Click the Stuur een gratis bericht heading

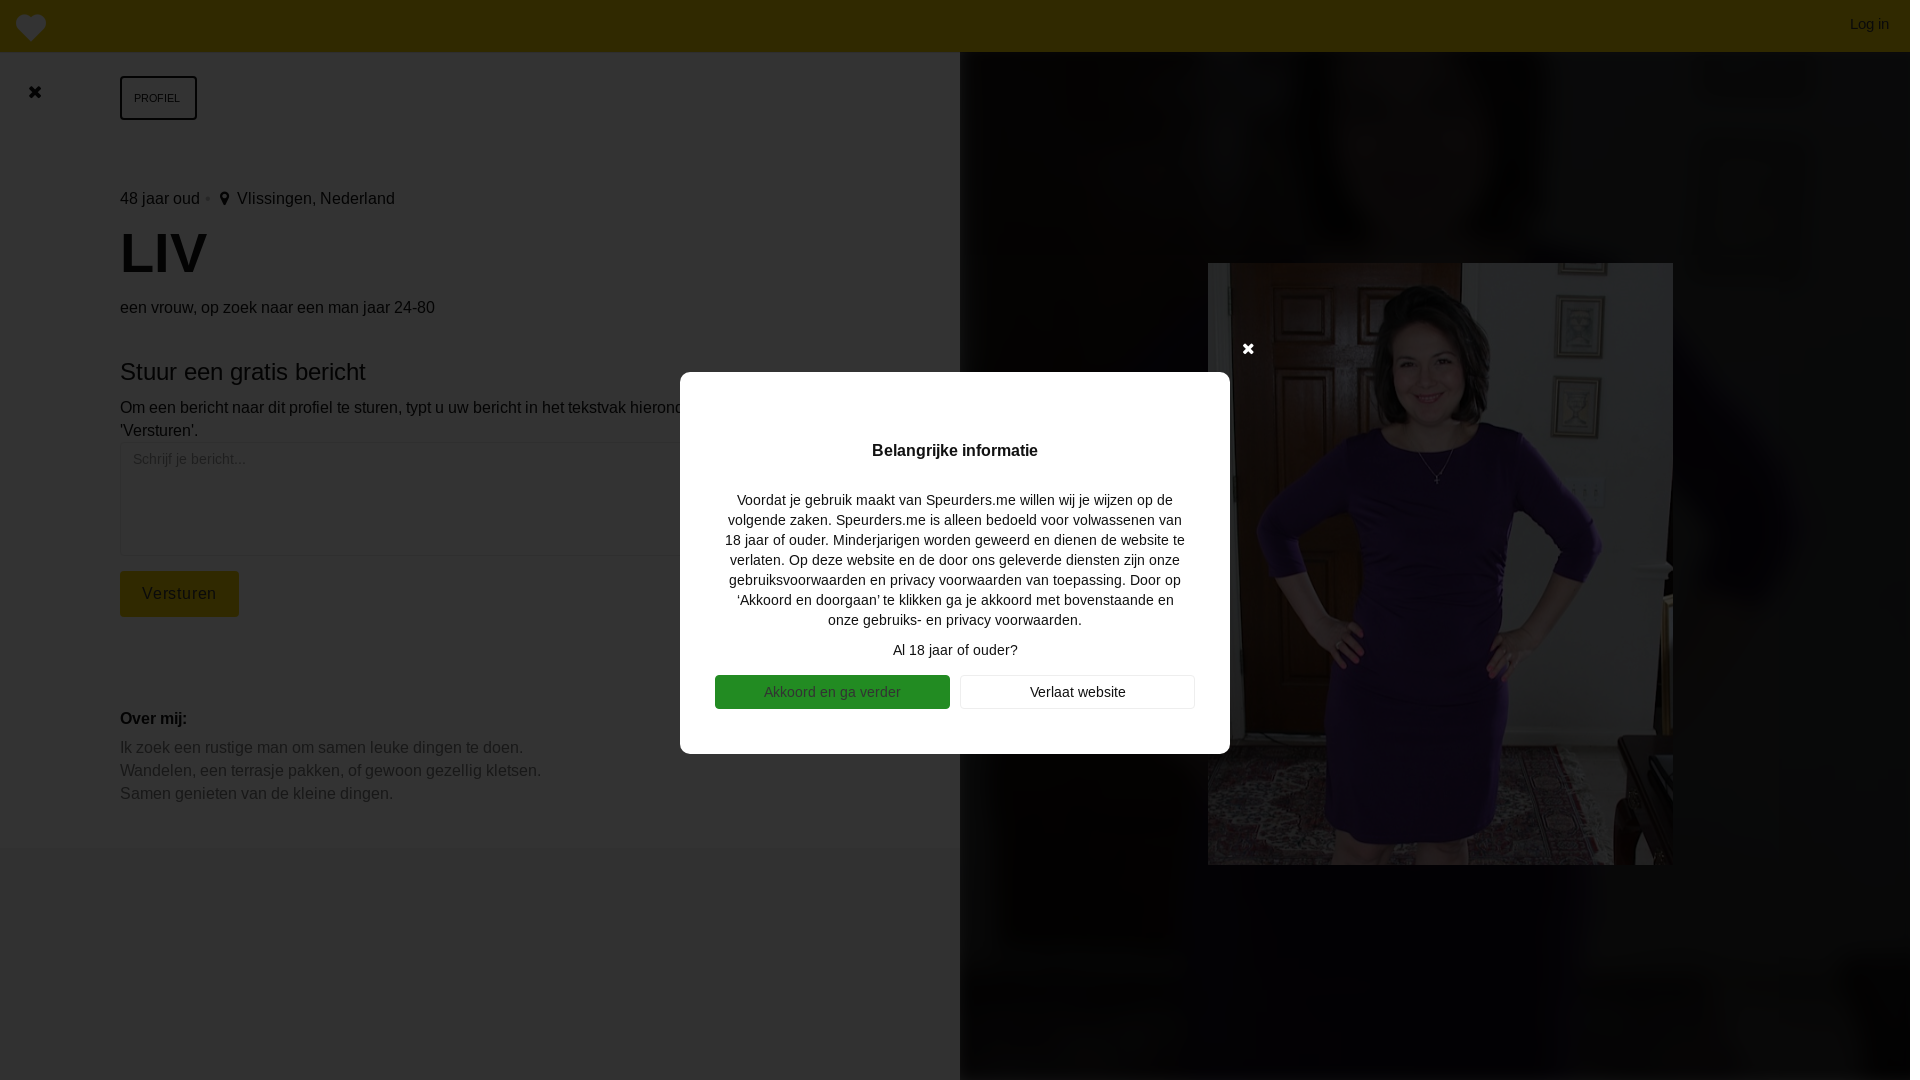tap(243, 372)
